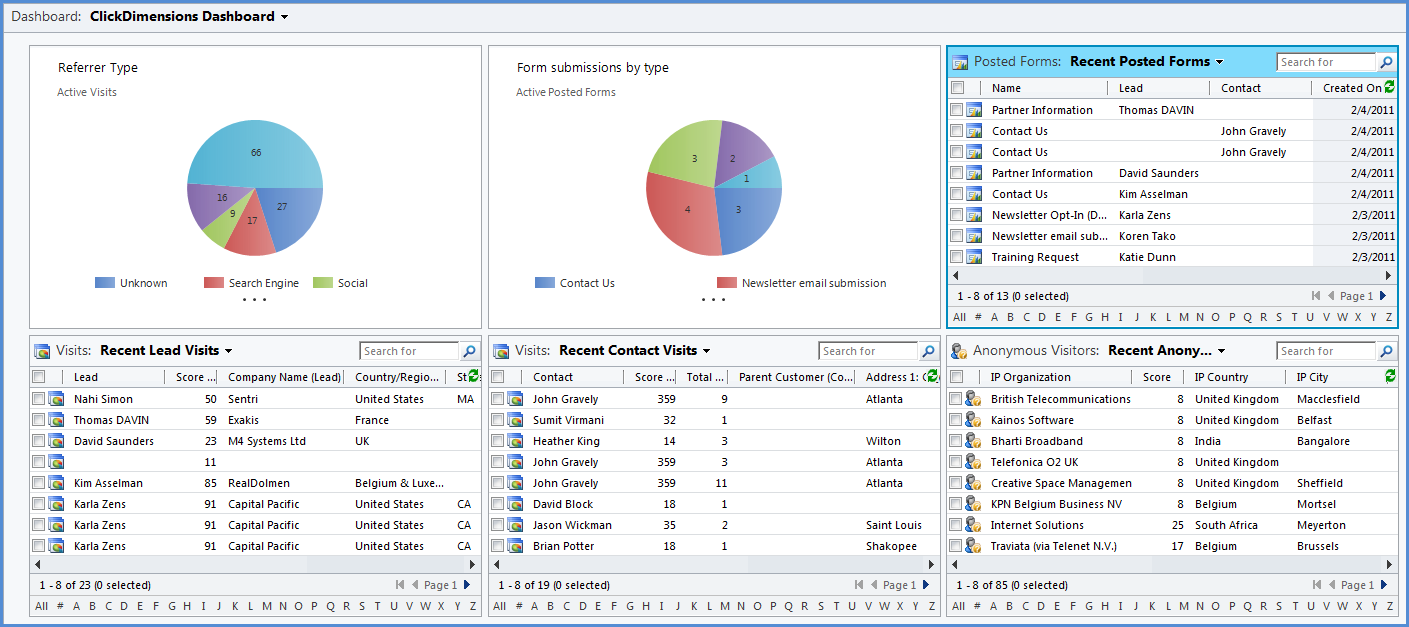The height and width of the screenshot is (627, 1409).
Task: Refresh the Recent Posted Forms list
Action: pyautogui.click(x=1389, y=88)
